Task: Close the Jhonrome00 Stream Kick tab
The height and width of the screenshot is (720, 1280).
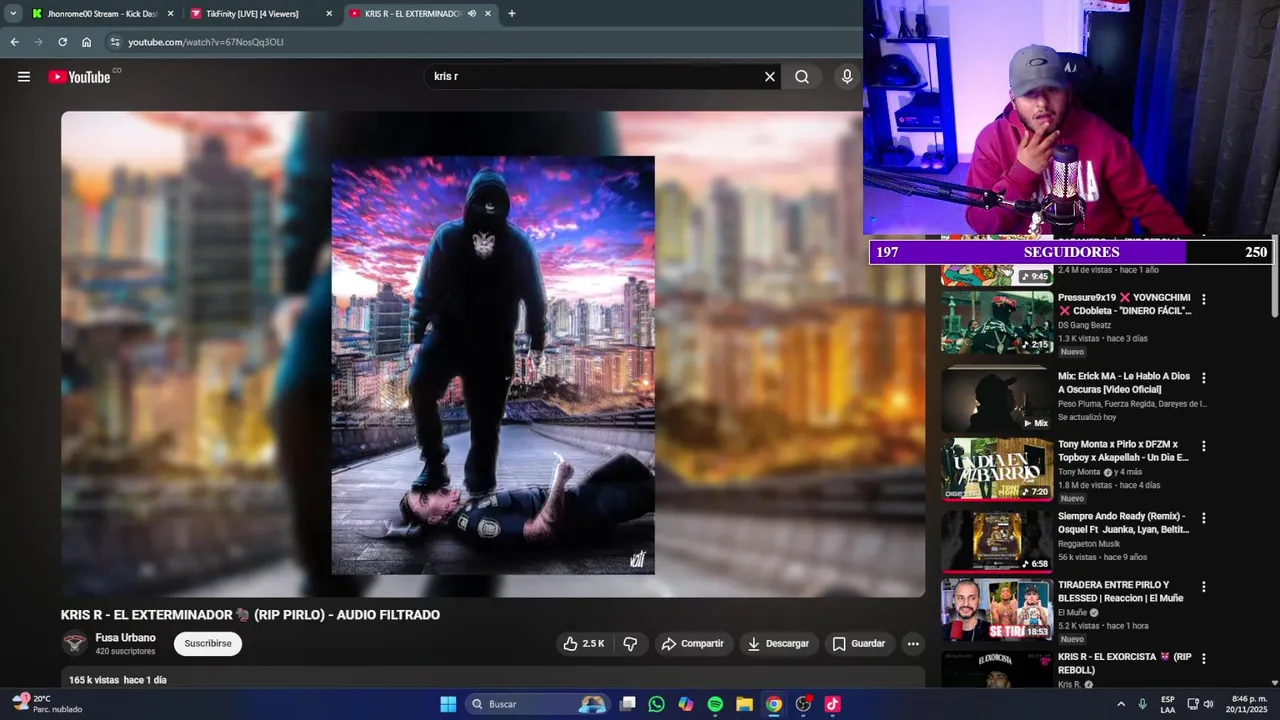Action: (x=170, y=14)
